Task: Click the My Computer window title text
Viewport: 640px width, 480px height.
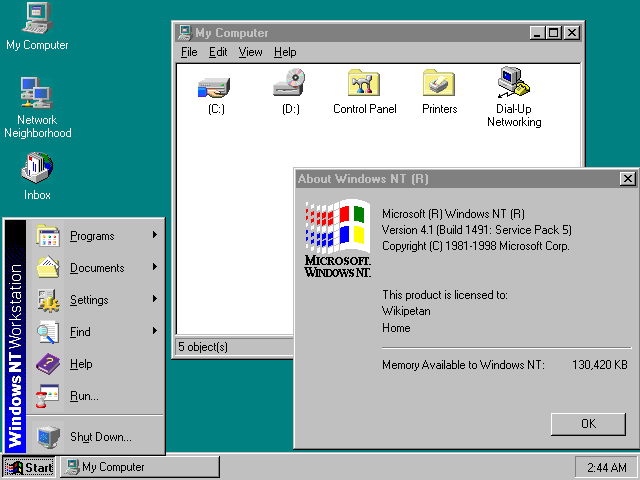Action: [x=231, y=33]
